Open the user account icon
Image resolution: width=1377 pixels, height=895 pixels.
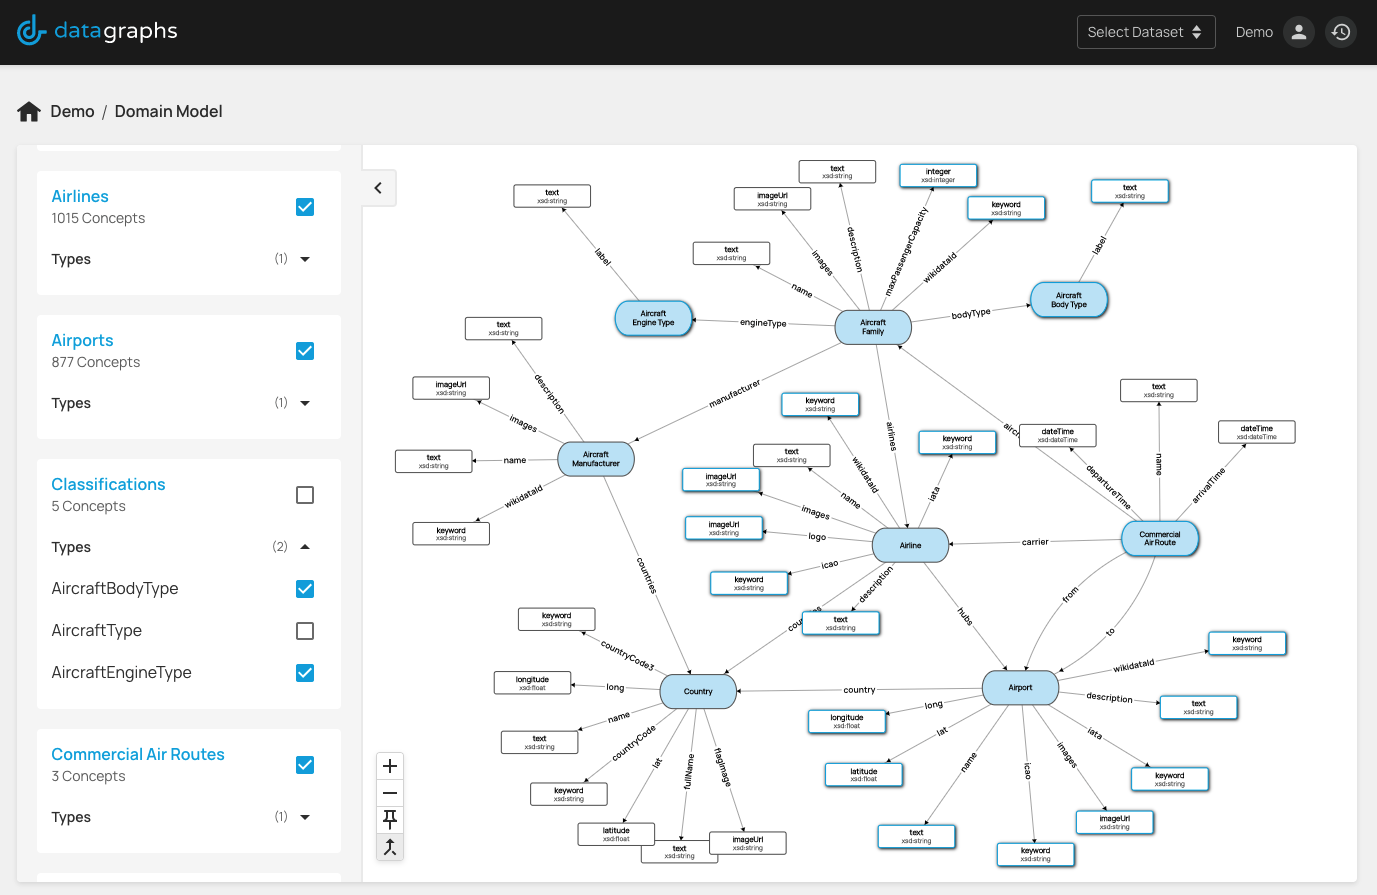click(x=1298, y=32)
